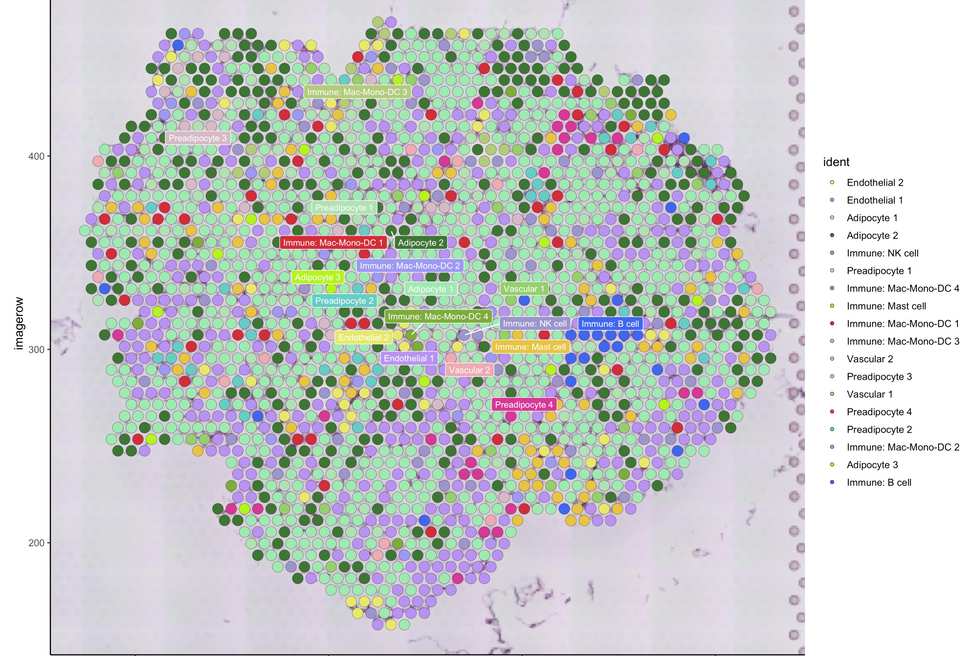Click the dark green 'Adipocyte 2' plot label
Image resolution: width=980 pixels, height=656 pixels.
point(421,242)
